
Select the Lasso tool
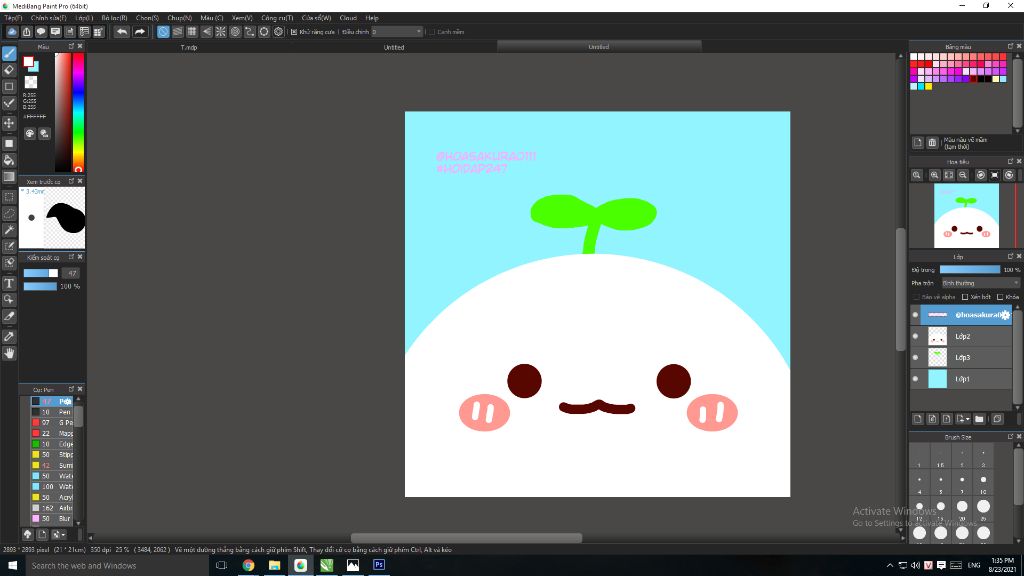coord(9,213)
